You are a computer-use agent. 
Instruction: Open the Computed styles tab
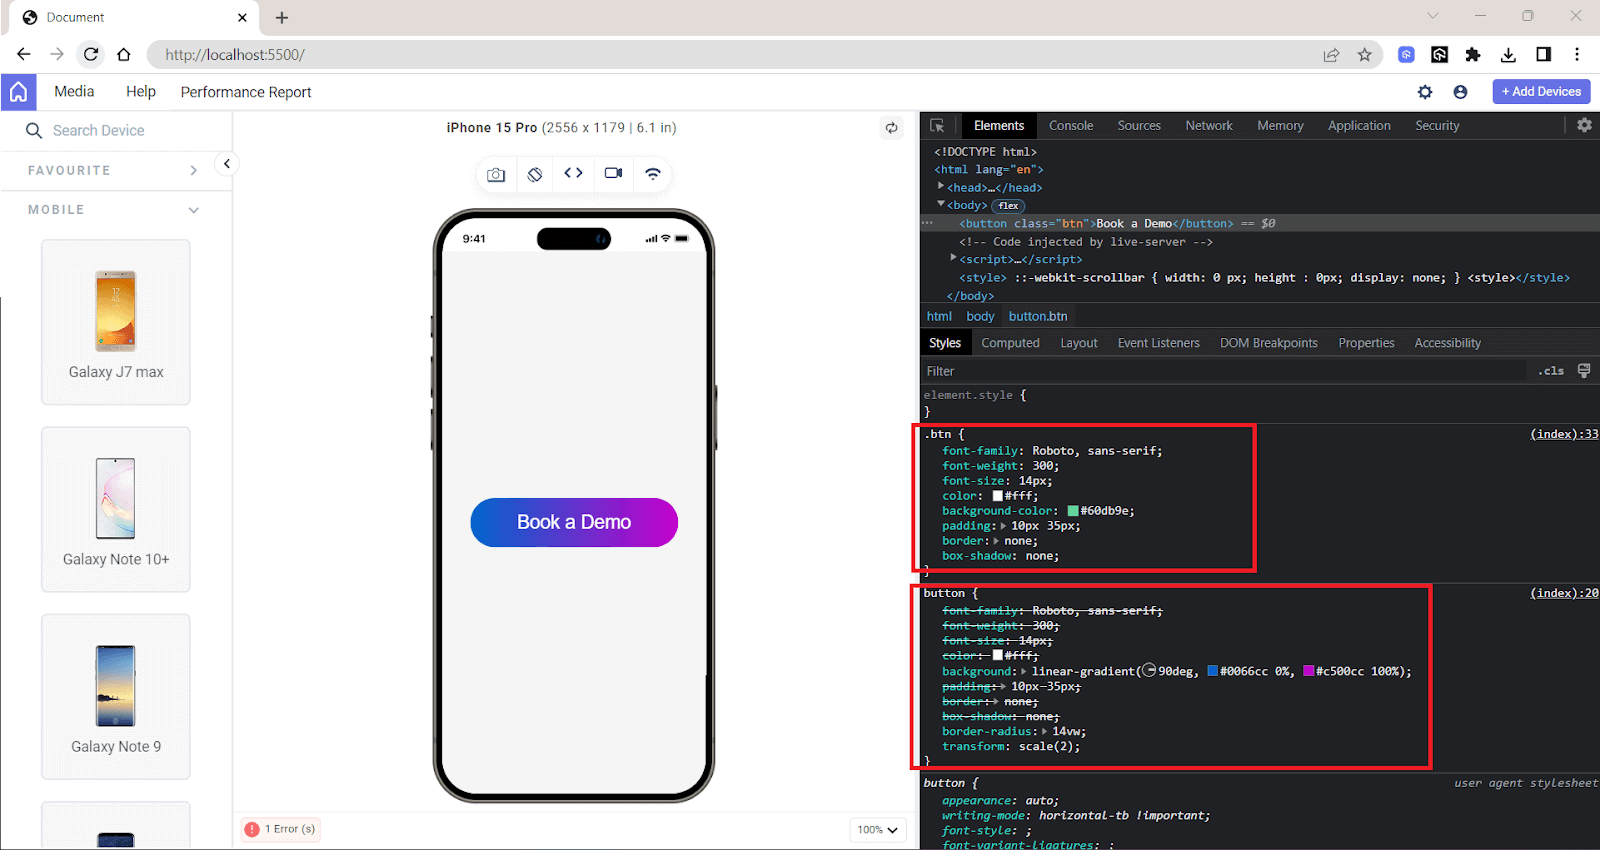(1010, 343)
